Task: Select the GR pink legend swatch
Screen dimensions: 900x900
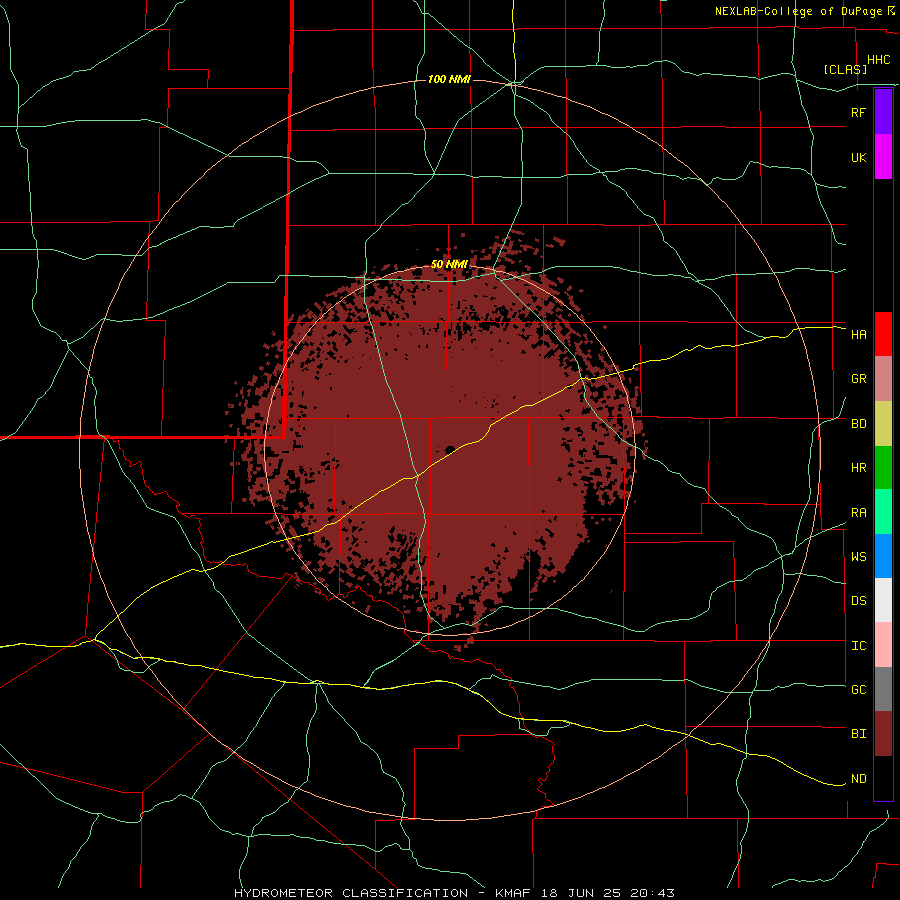Action: [x=883, y=379]
